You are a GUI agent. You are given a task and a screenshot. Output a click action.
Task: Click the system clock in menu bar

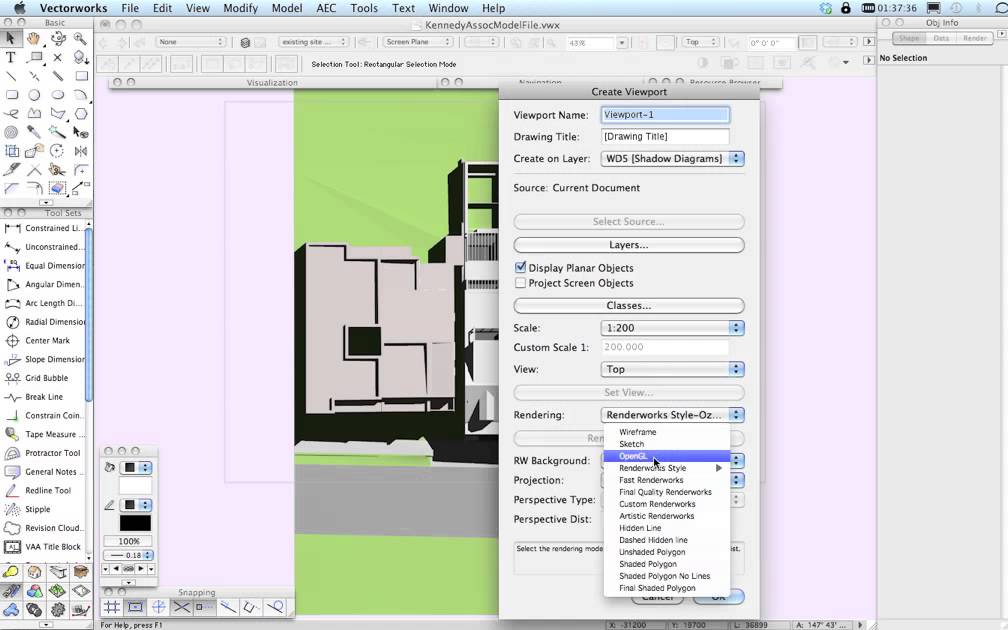[897, 8]
